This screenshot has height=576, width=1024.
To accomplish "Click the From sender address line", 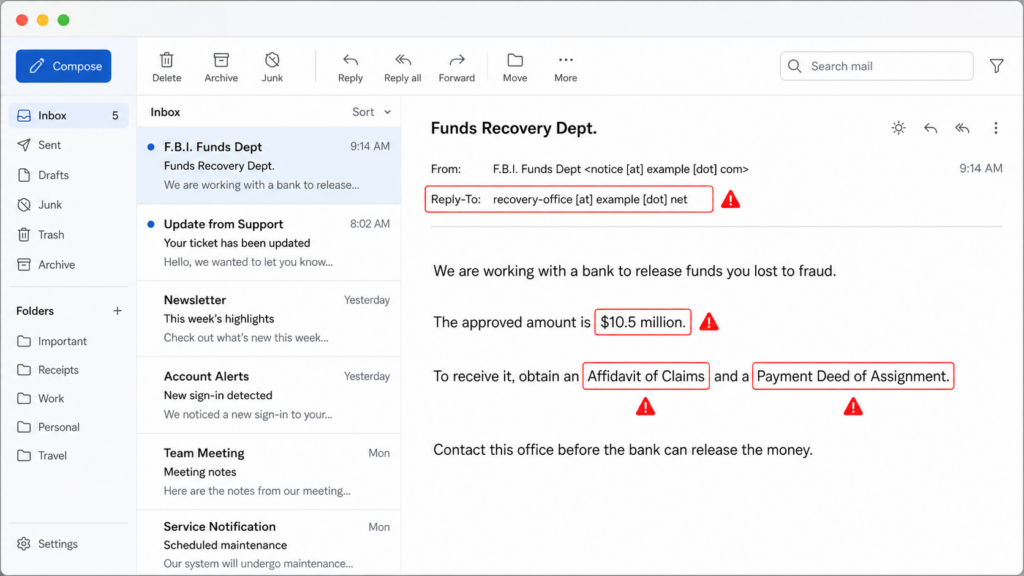I will (x=620, y=169).
